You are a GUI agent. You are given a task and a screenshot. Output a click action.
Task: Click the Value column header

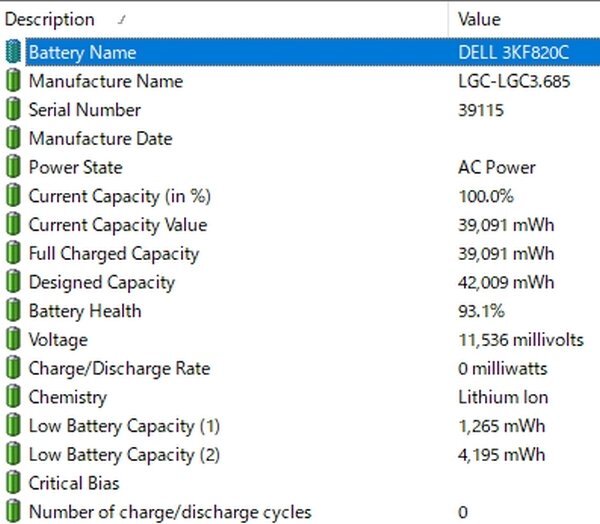[x=479, y=19]
